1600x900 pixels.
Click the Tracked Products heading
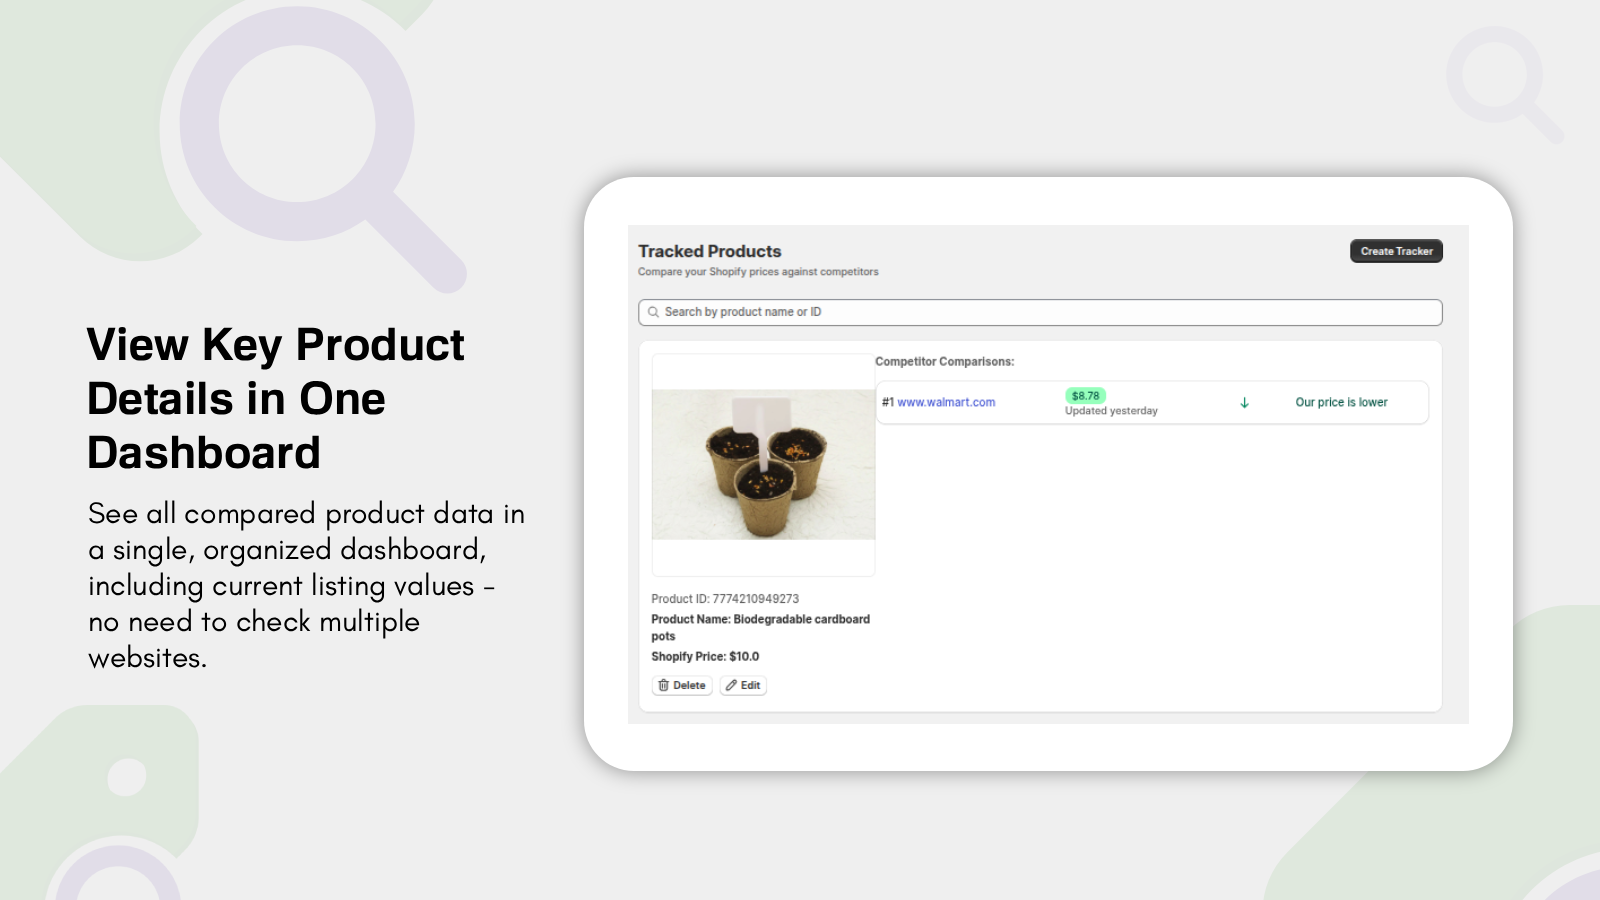pyautogui.click(x=709, y=251)
